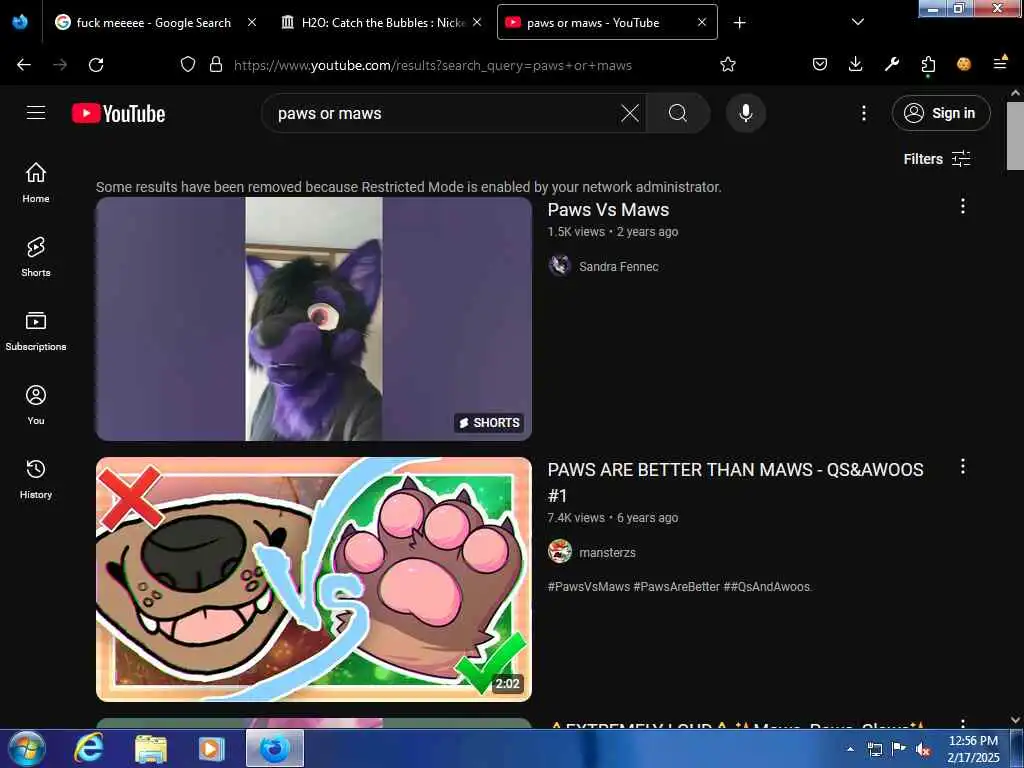Open Firefox View icon in the tab strip
Image resolution: width=1024 pixels, height=768 pixels.
(20, 22)
